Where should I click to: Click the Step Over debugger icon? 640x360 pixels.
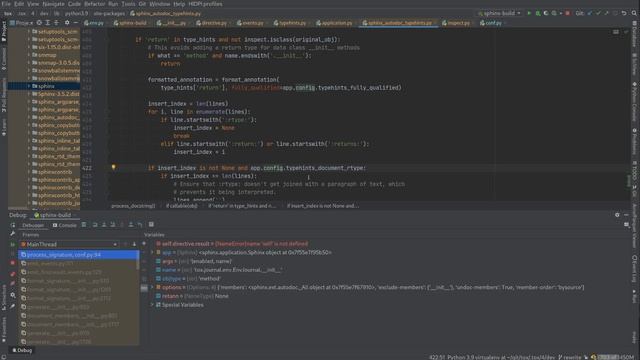point(95,224)
